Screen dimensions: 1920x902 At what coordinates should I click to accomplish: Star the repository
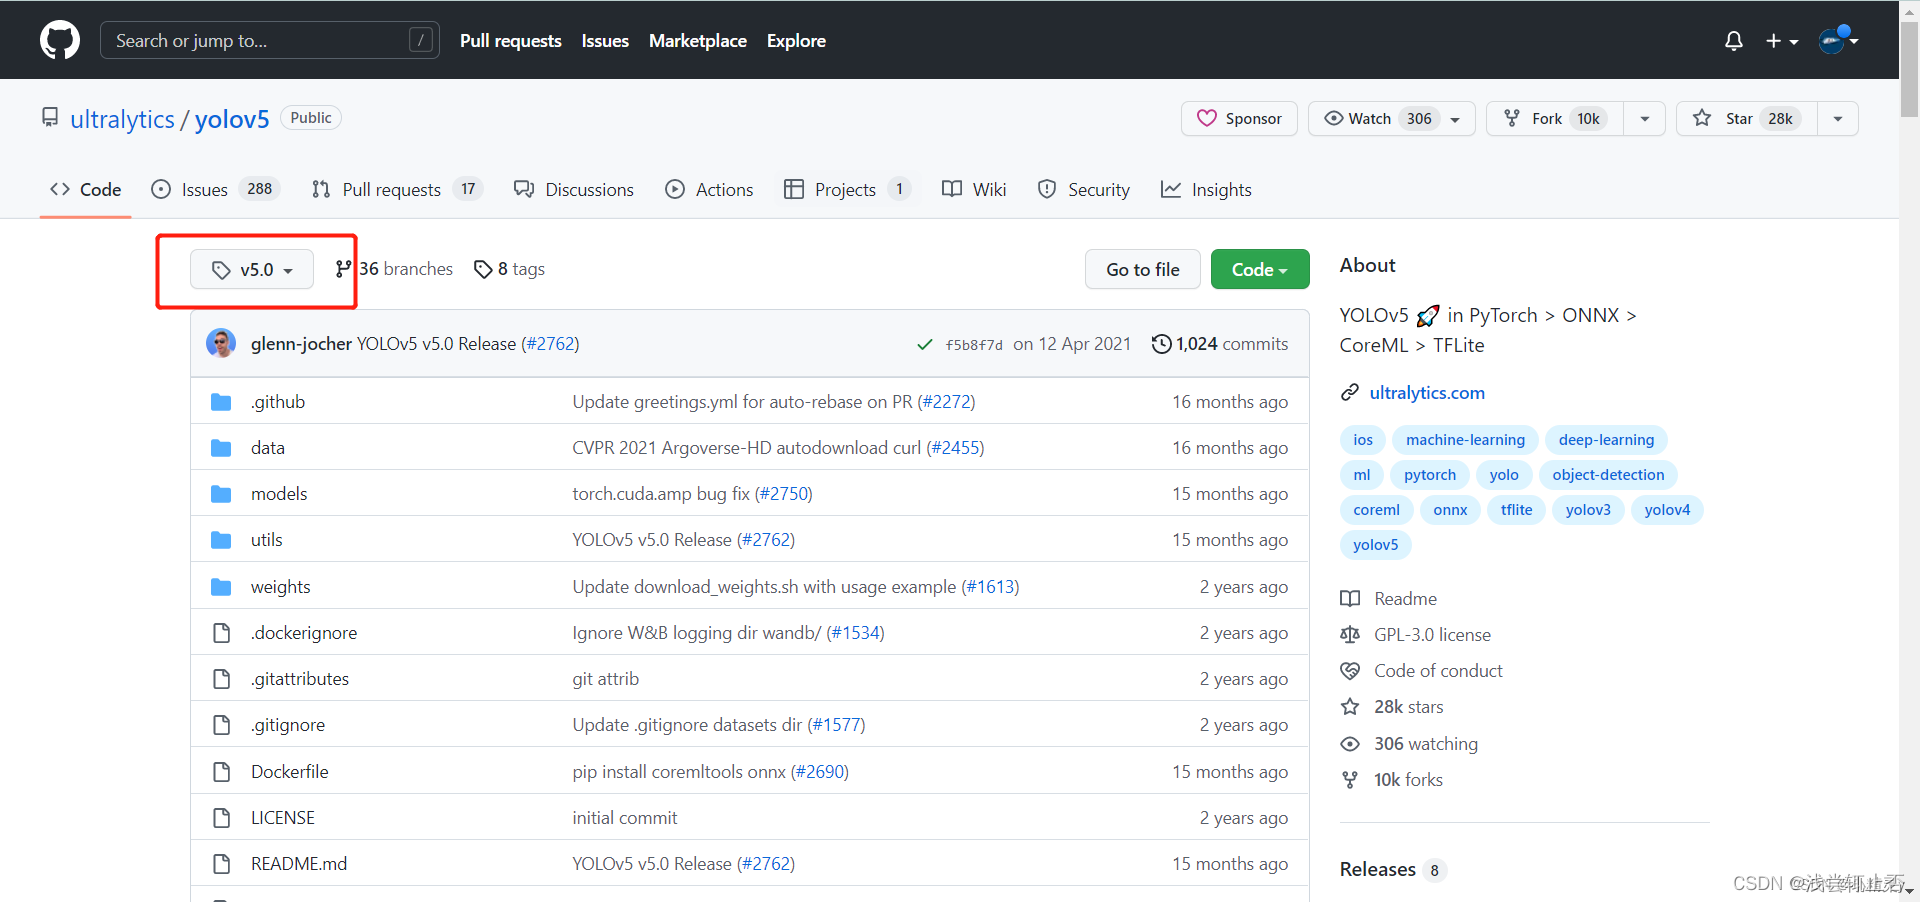coord(1746,118)
